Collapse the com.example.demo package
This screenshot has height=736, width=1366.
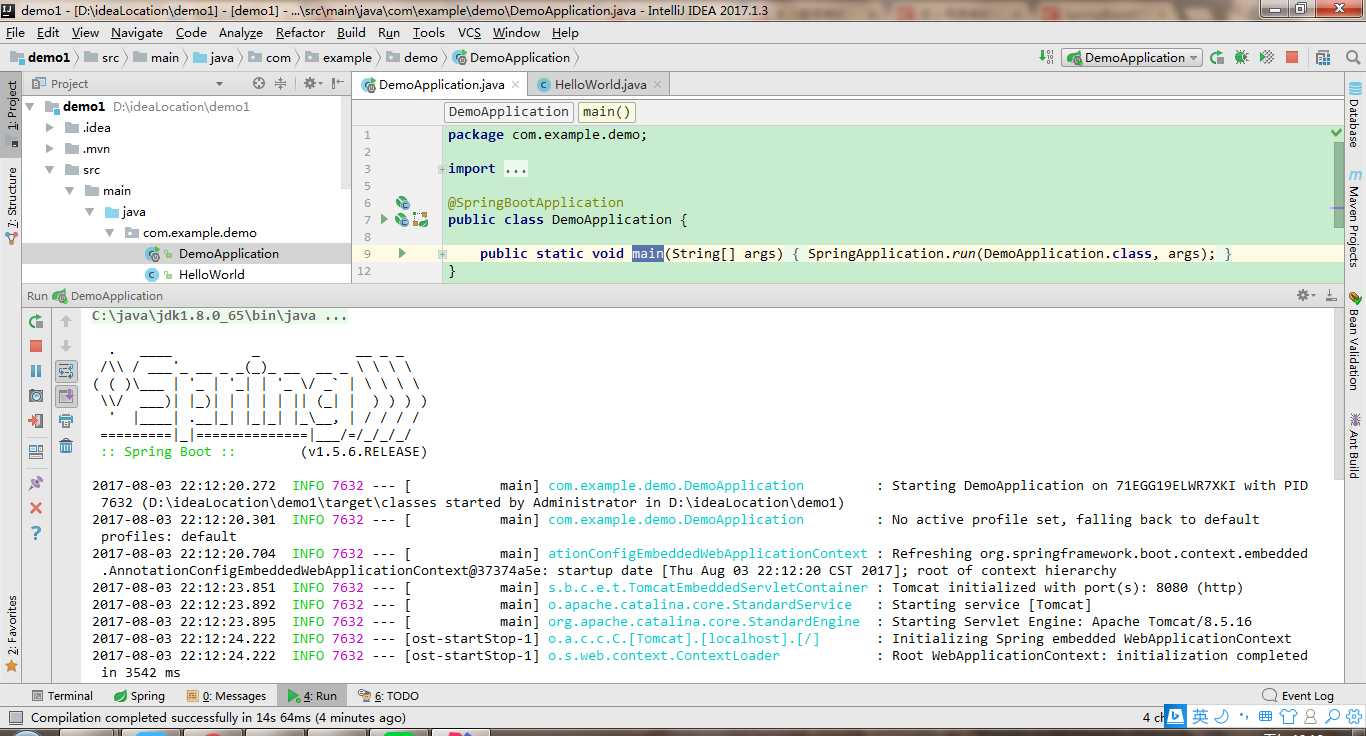(x=111, y=233)
